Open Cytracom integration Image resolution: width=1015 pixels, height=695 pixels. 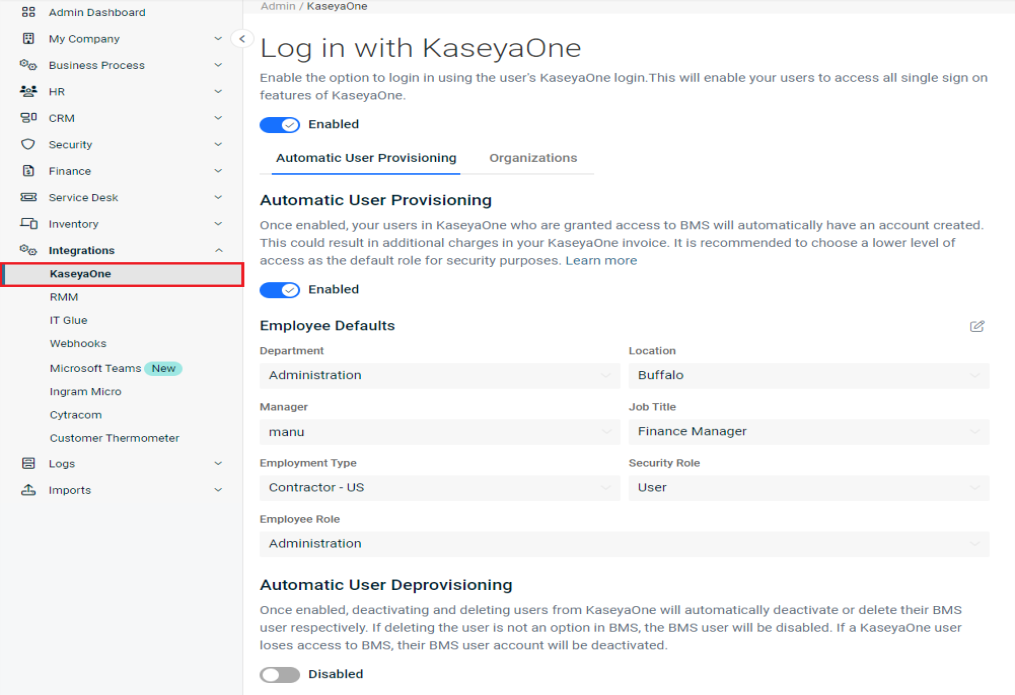coord(75,415)
